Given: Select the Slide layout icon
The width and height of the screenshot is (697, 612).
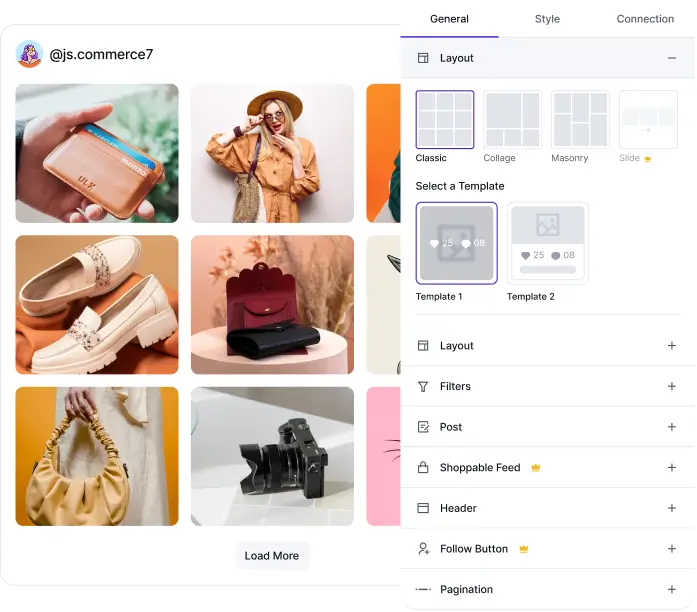Looking at the screenshot, I should (648, 120).
